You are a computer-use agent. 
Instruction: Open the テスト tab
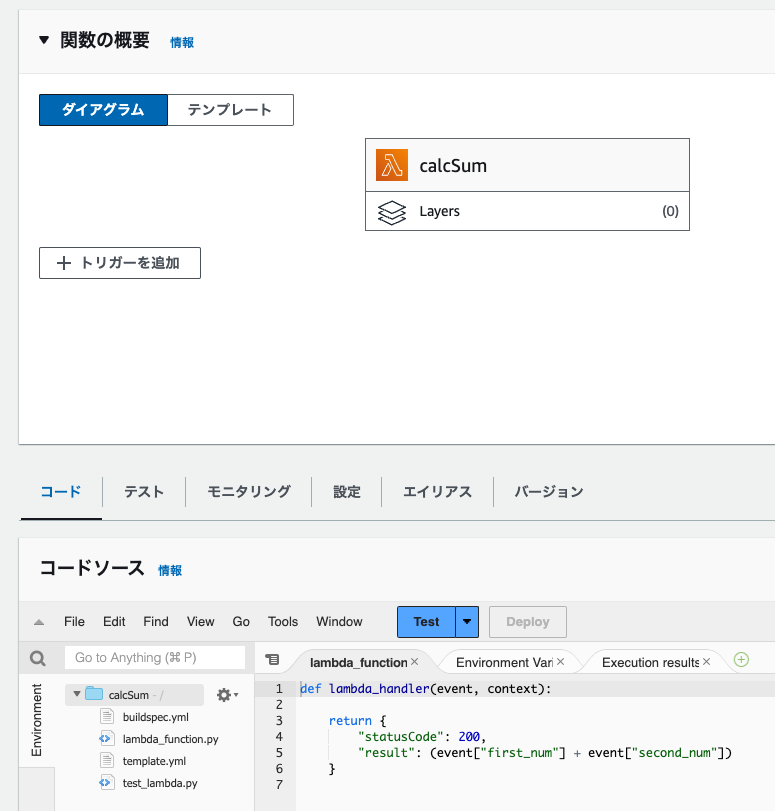coord(144,492)
